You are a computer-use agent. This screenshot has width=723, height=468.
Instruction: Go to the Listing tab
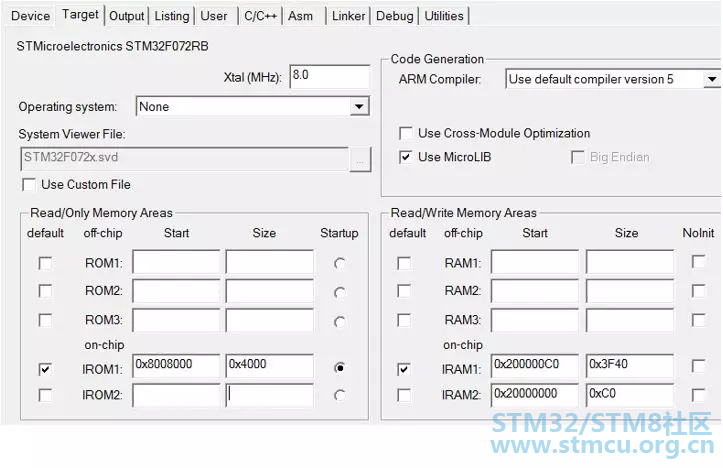[172, 16]
